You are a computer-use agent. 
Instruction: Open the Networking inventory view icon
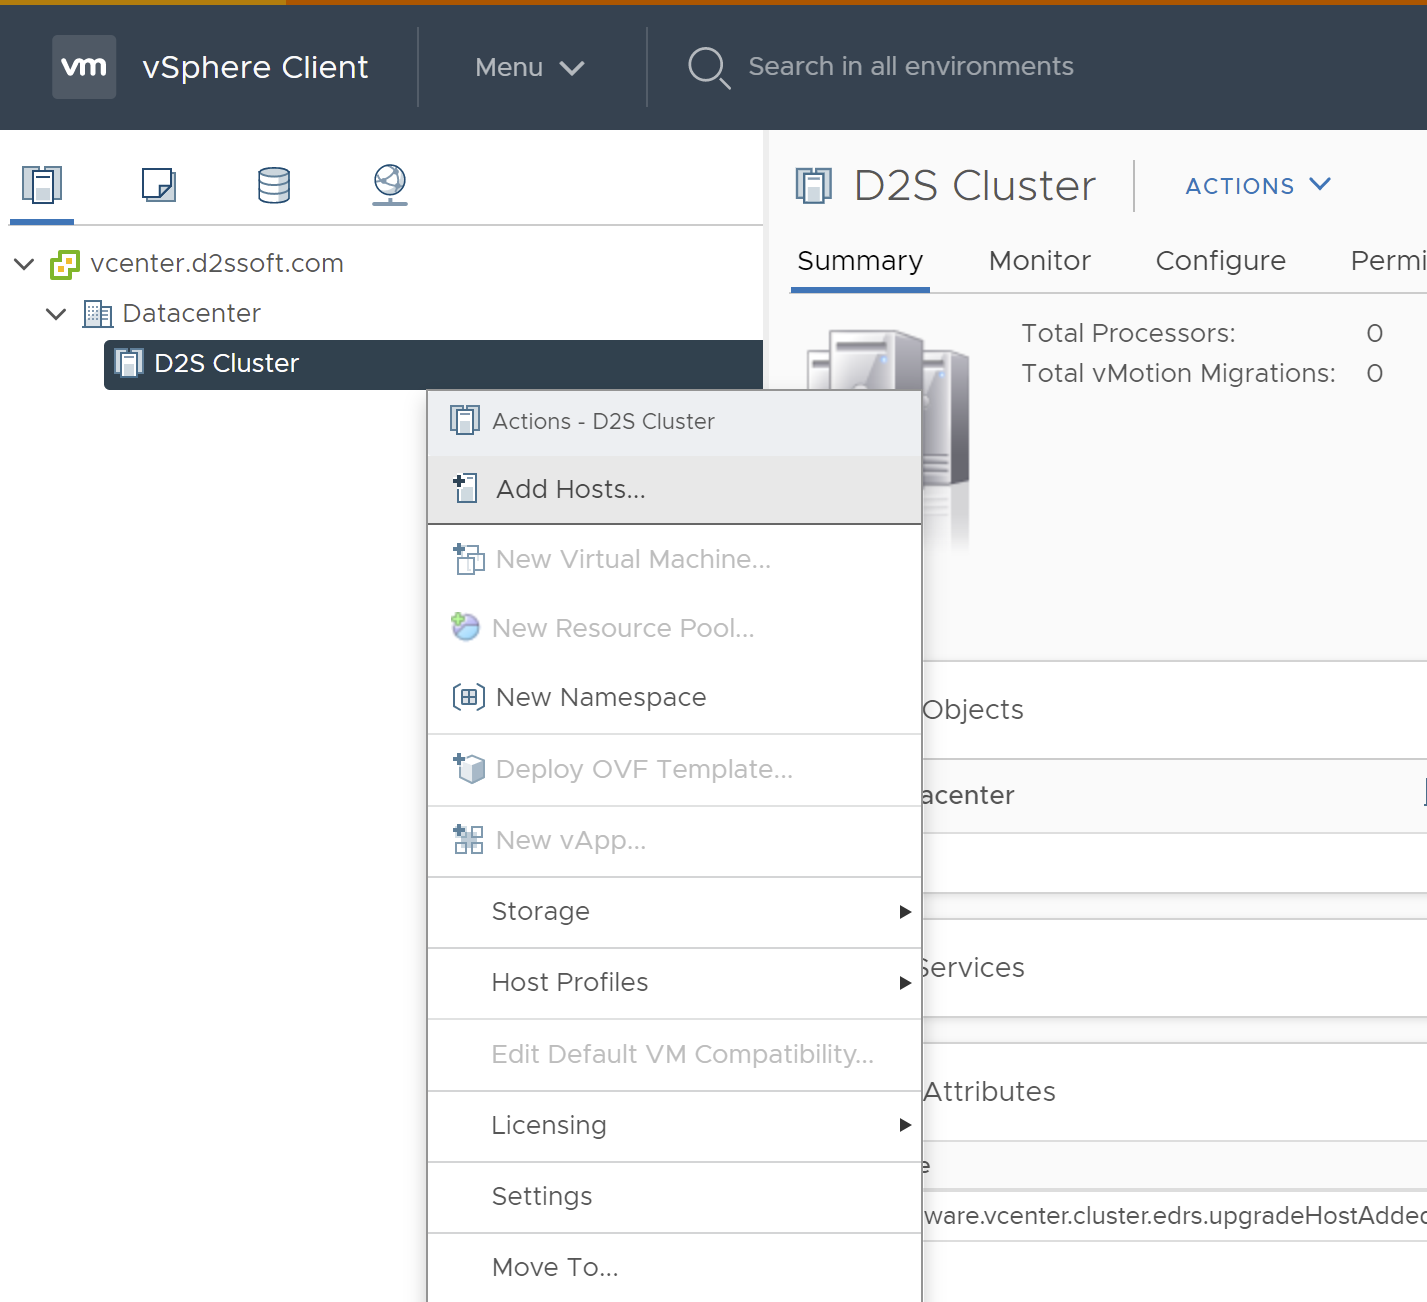click(x=390, y=185)
